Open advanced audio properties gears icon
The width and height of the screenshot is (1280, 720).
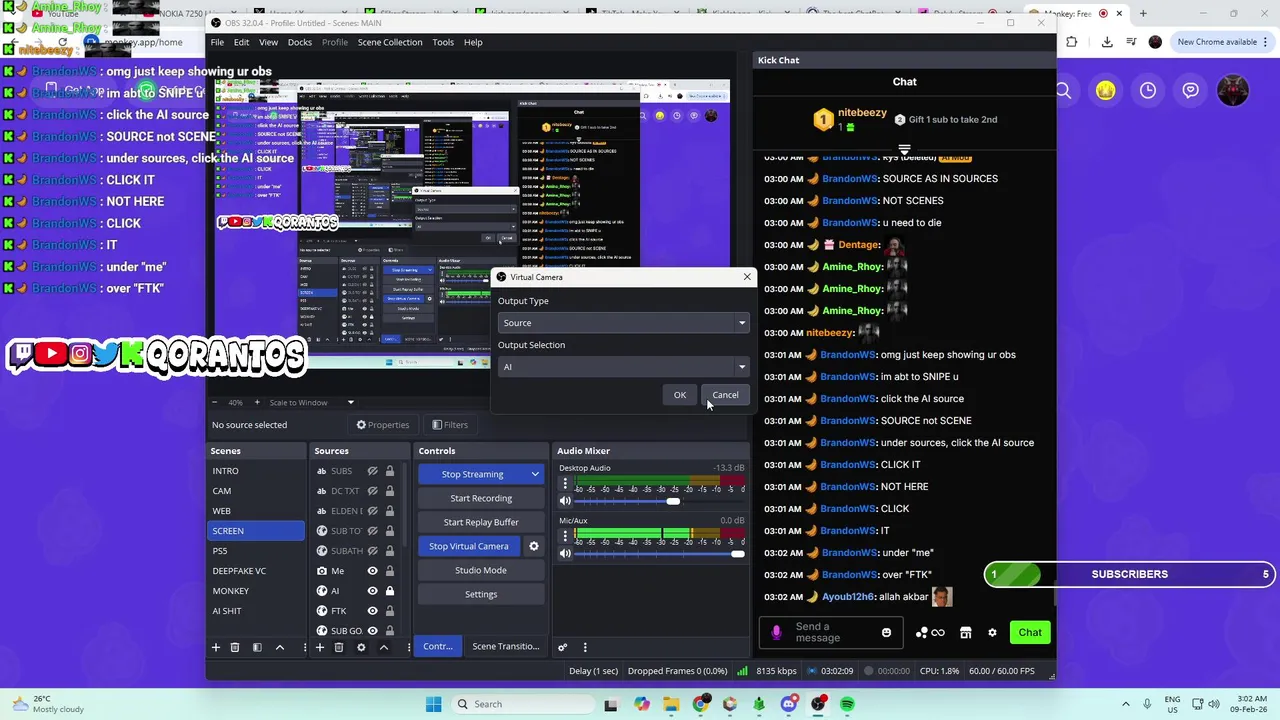(563, 647)
